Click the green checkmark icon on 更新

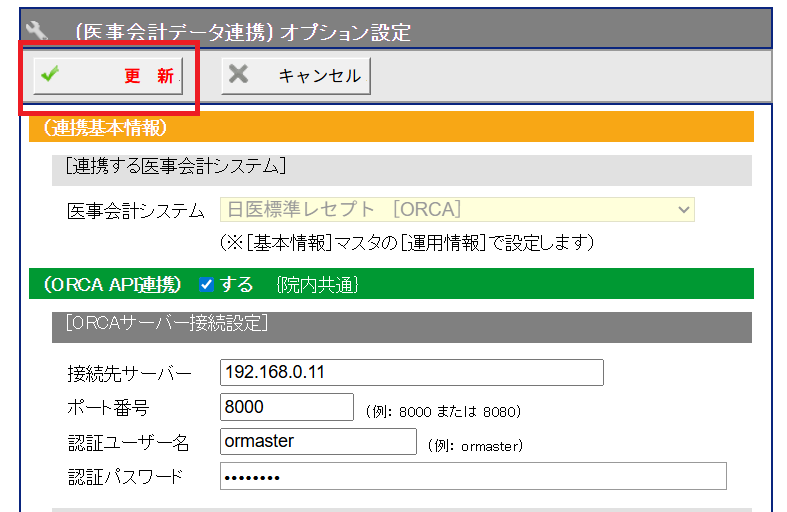(49, 75)
